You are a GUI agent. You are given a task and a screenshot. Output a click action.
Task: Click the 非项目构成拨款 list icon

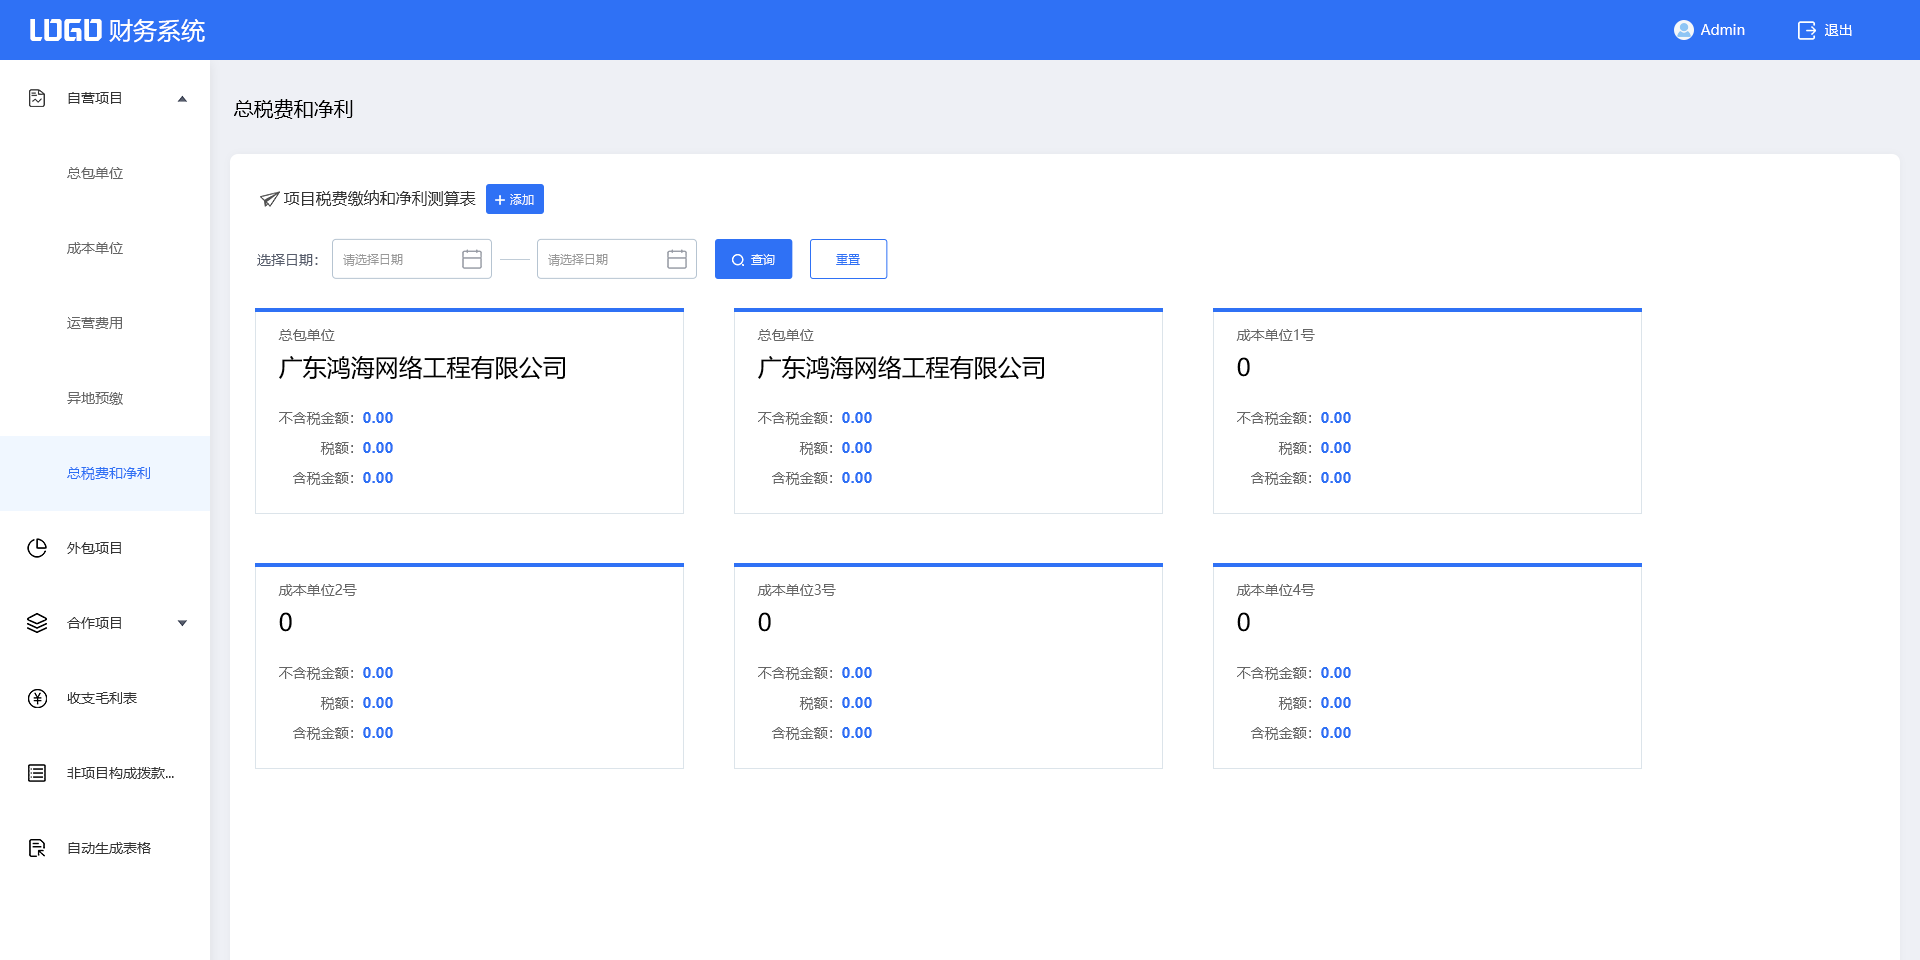37,773
